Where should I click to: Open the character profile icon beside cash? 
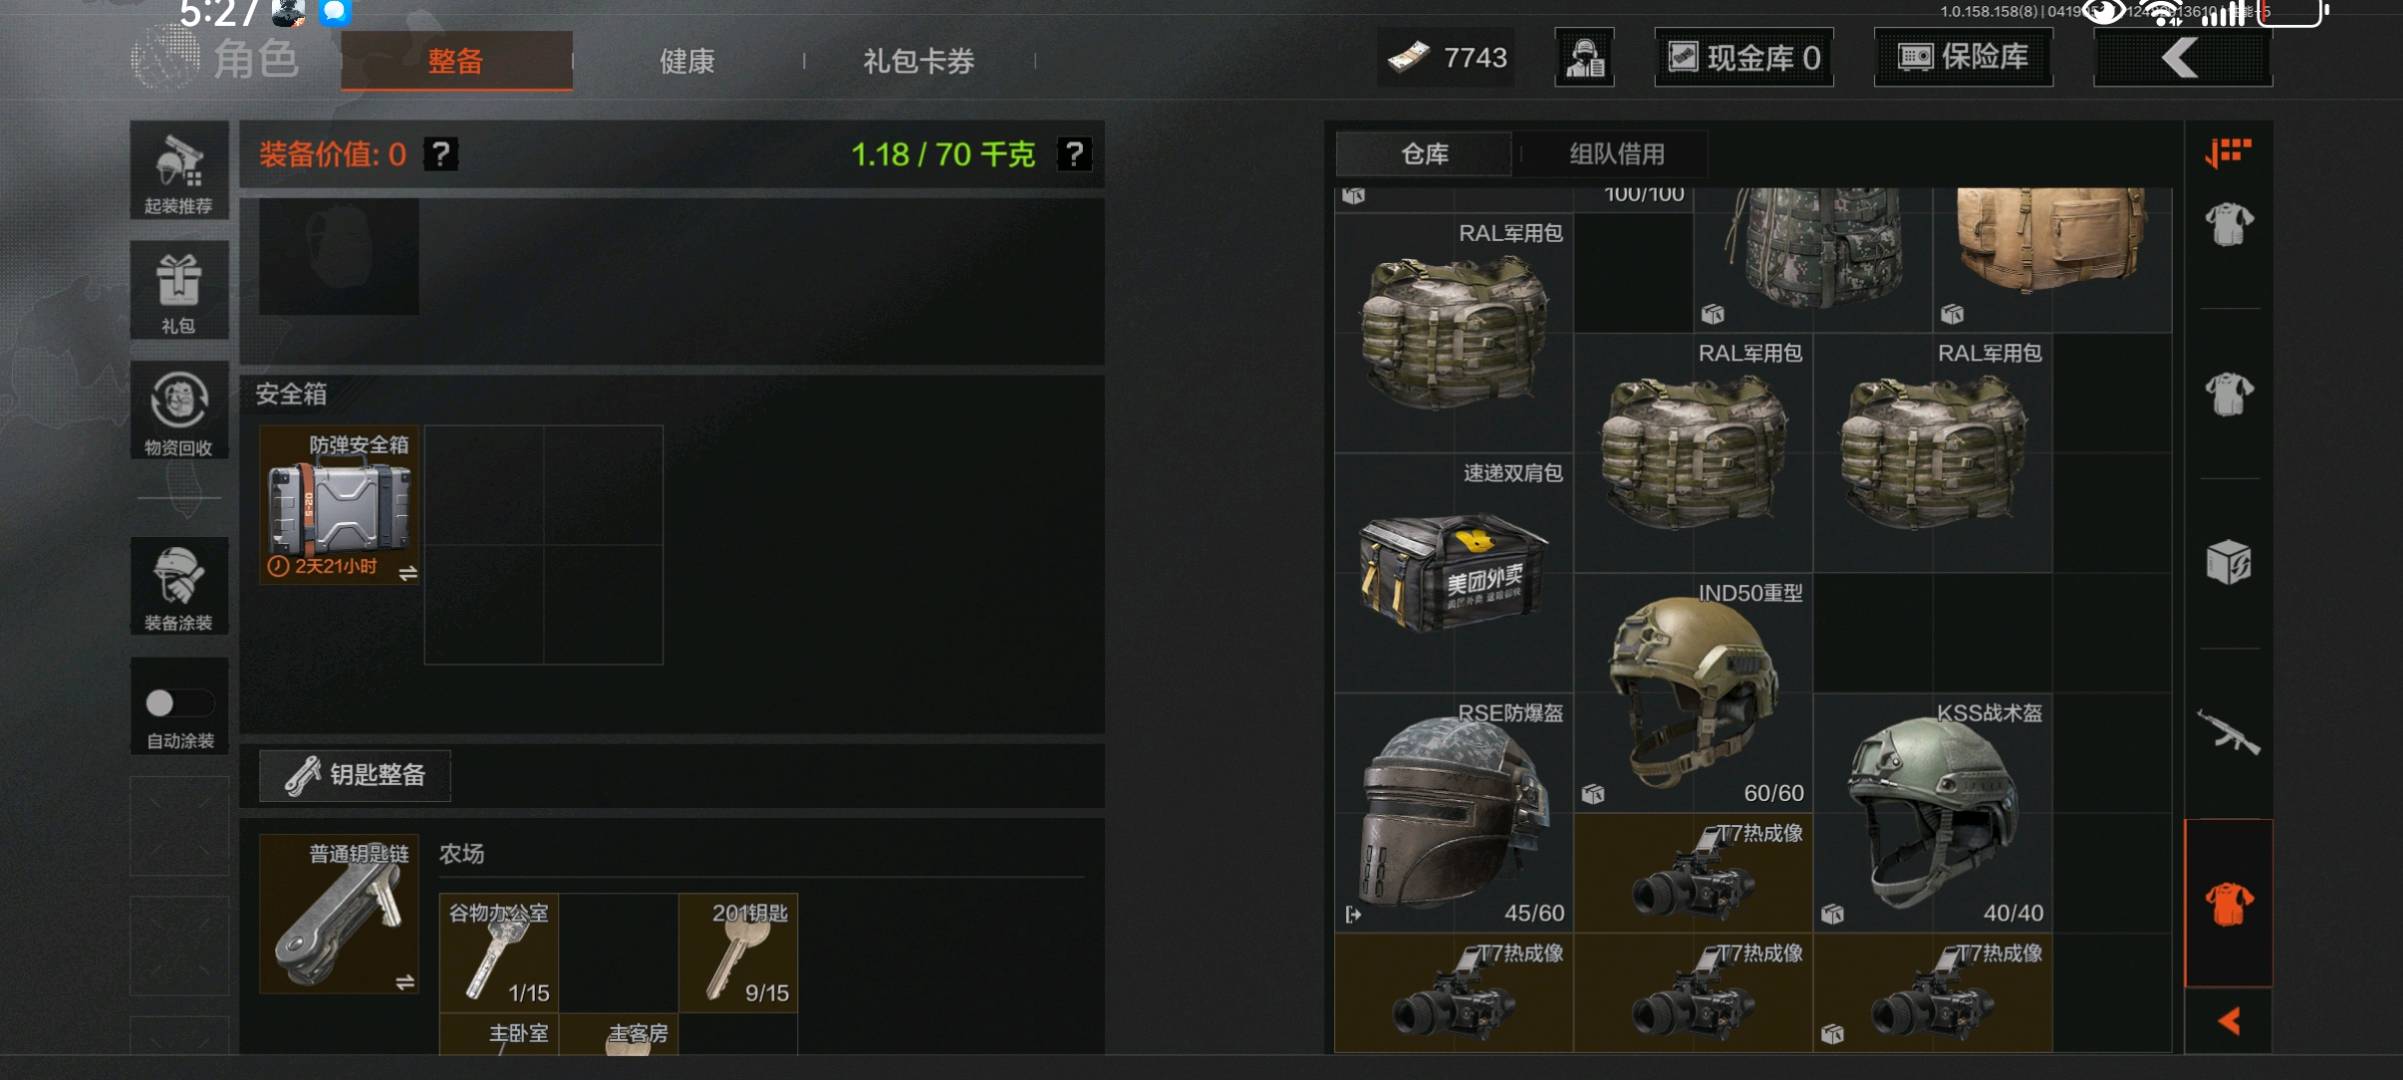pyautogui.click(x=1585, y=58)
